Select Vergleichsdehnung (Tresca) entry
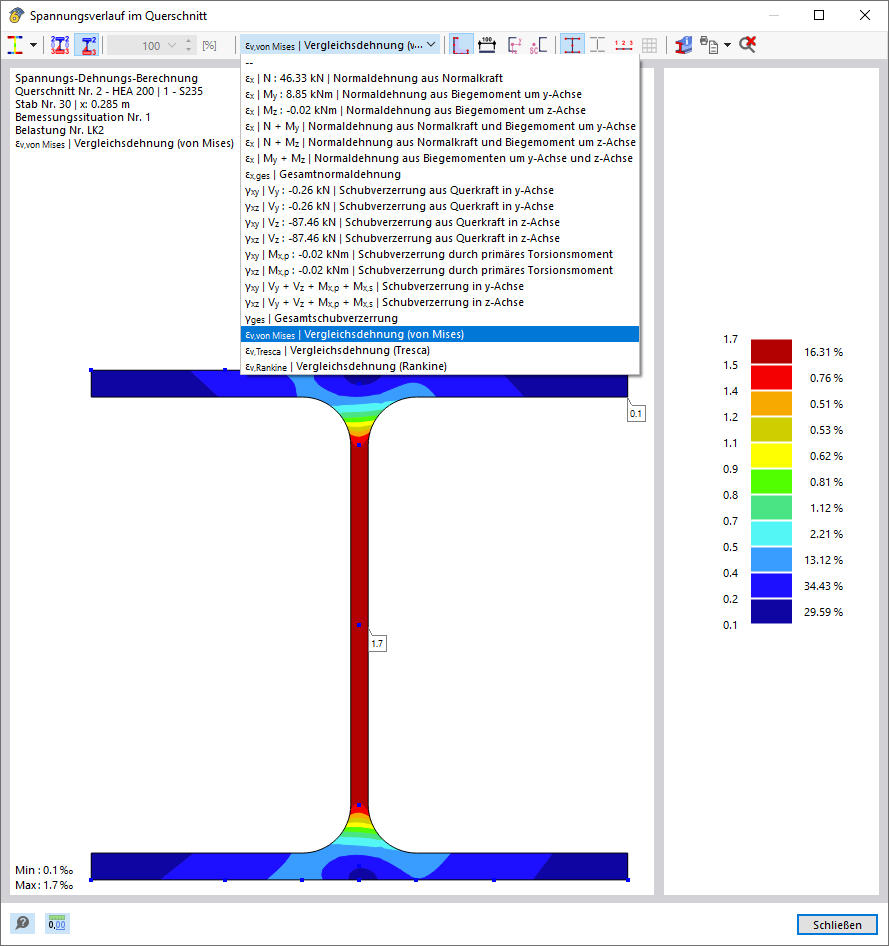Viewport: 889px width, 946px height. coord(440,350)
